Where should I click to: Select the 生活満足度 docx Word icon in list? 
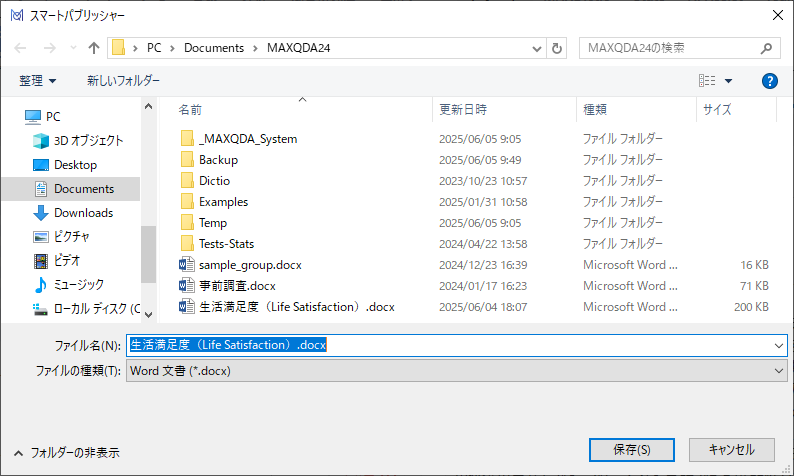coord(187,306)
